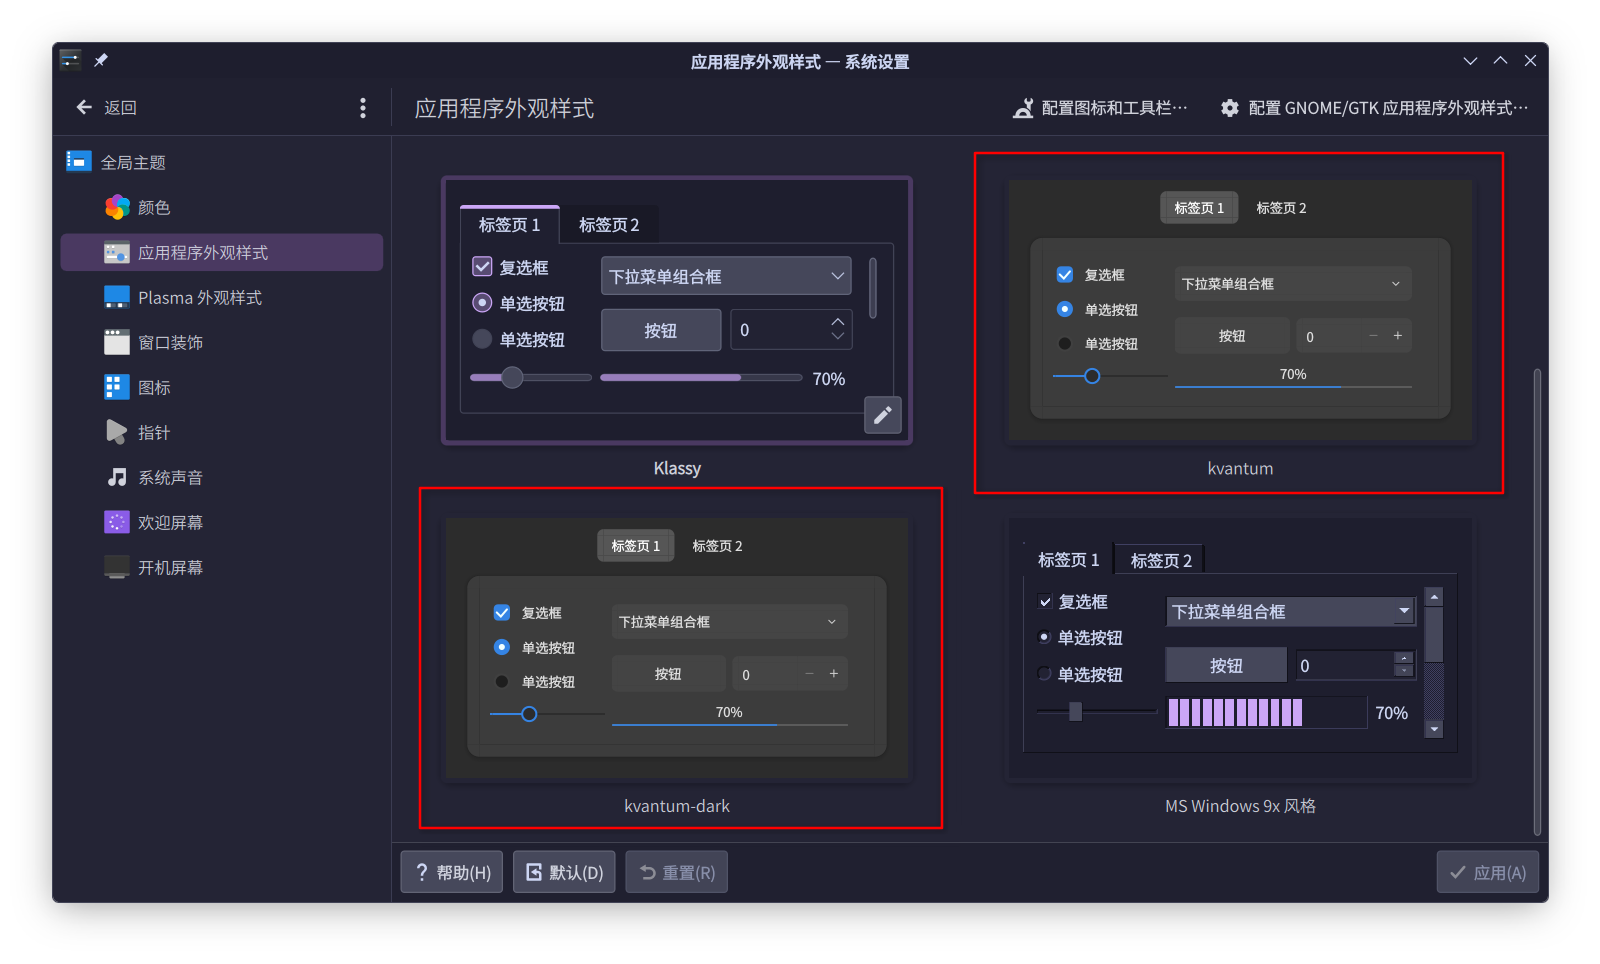The width and height of the screenshot is (1600, 964).
Task: Switch to 标签页 2 in kvantum preview
Action: [x=1281, y=208]
